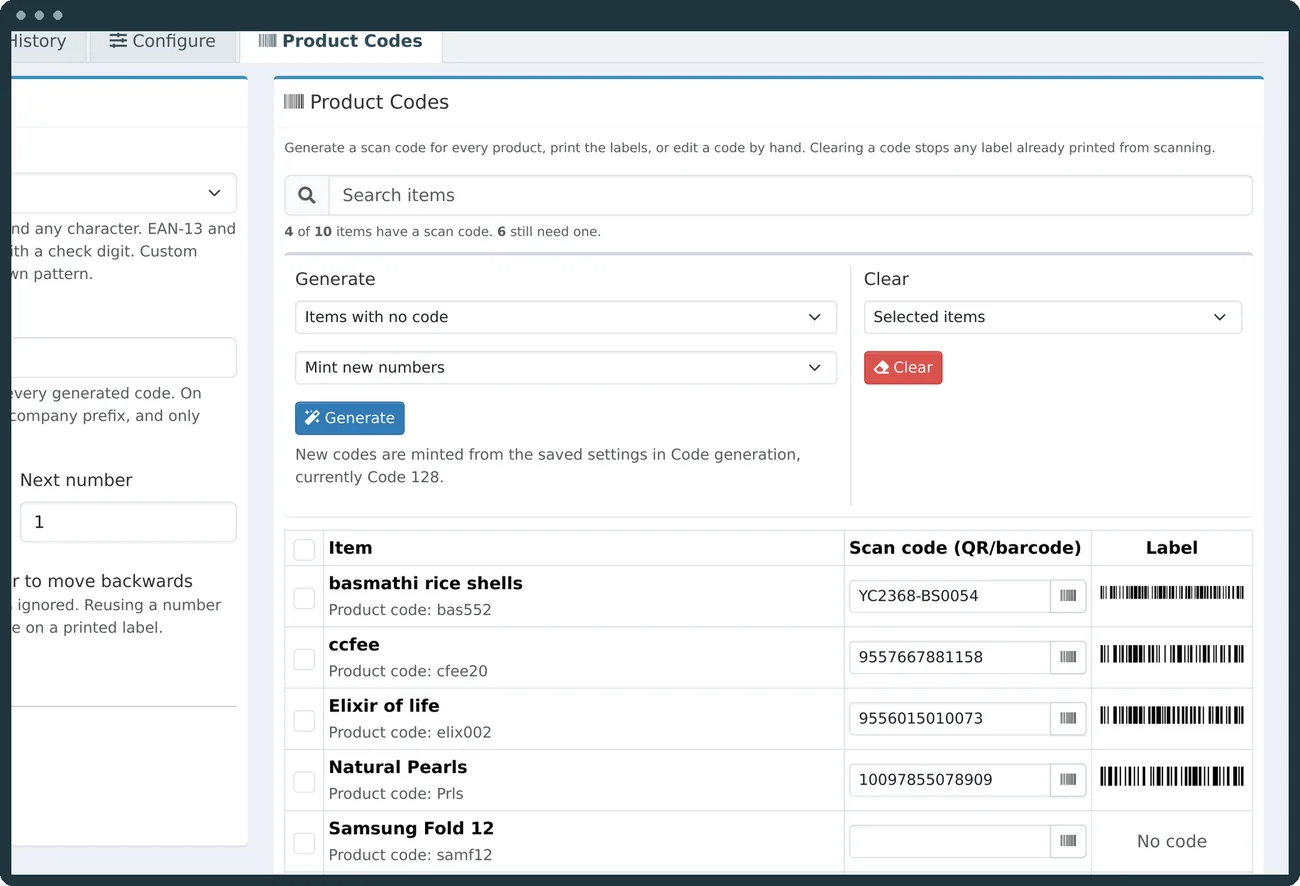Tick the select-all checkbox in table header
Viewport: 1300px width, 886px height.
(304, 549)
